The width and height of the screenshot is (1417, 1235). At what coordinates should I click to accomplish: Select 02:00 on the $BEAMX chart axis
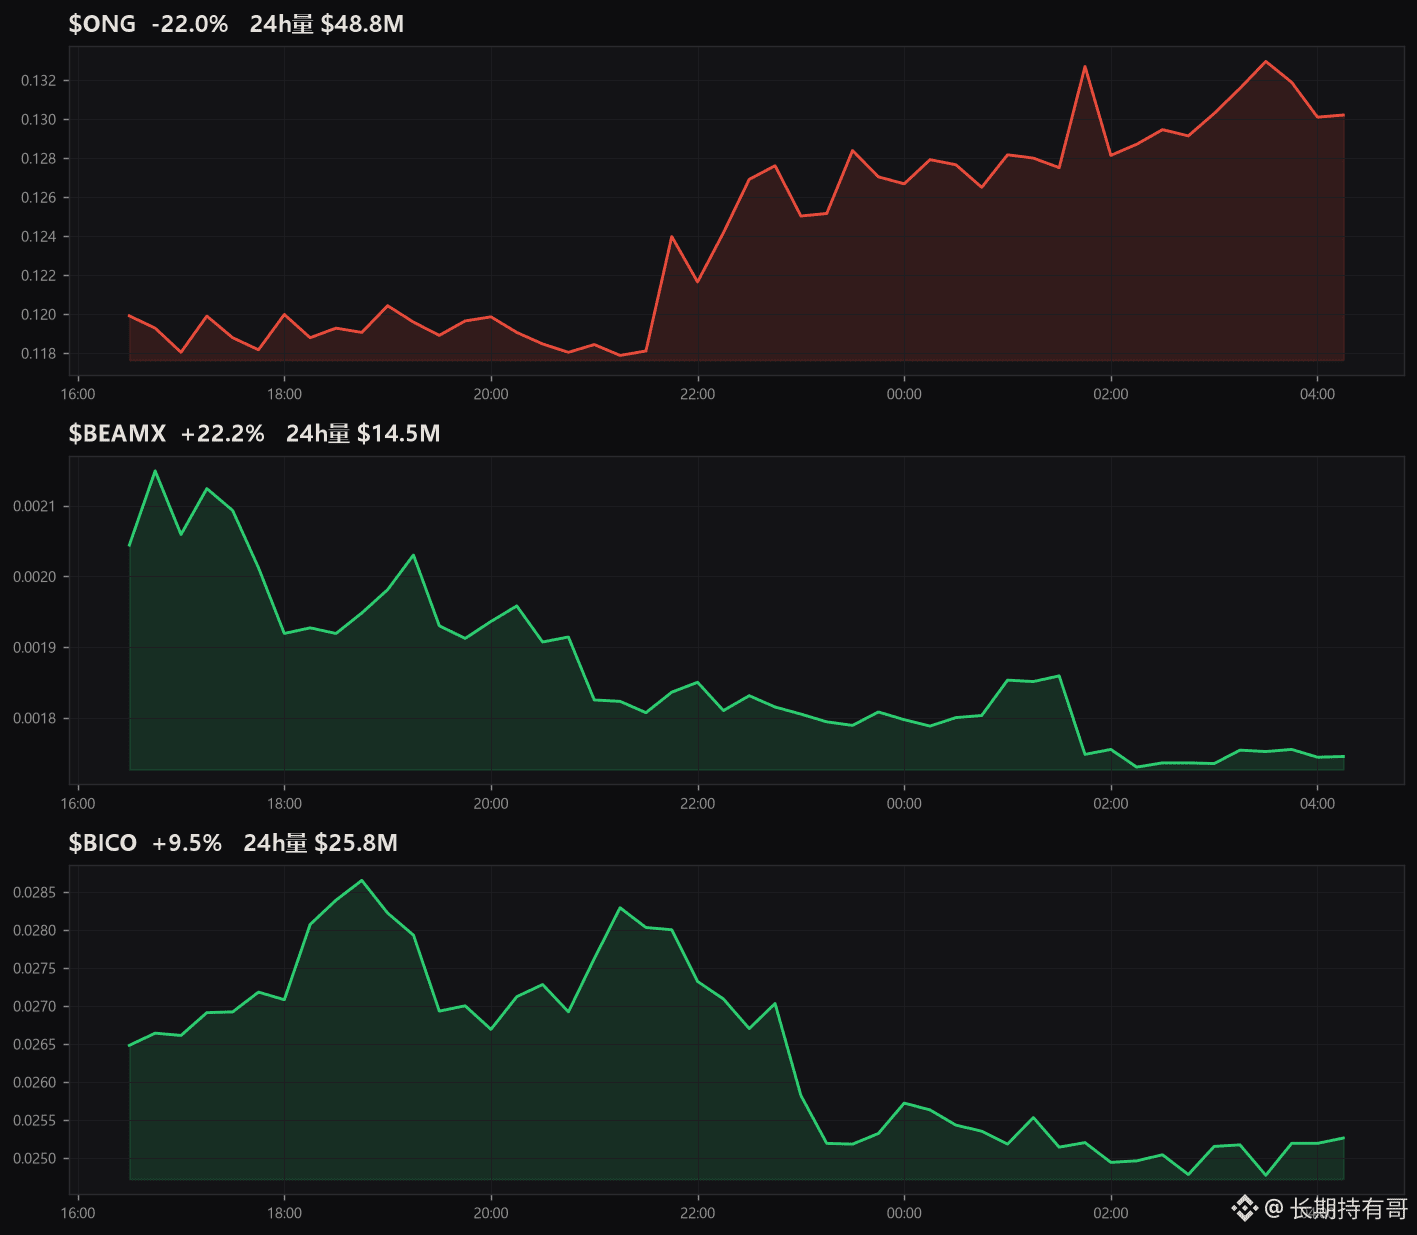(1111, 803)
